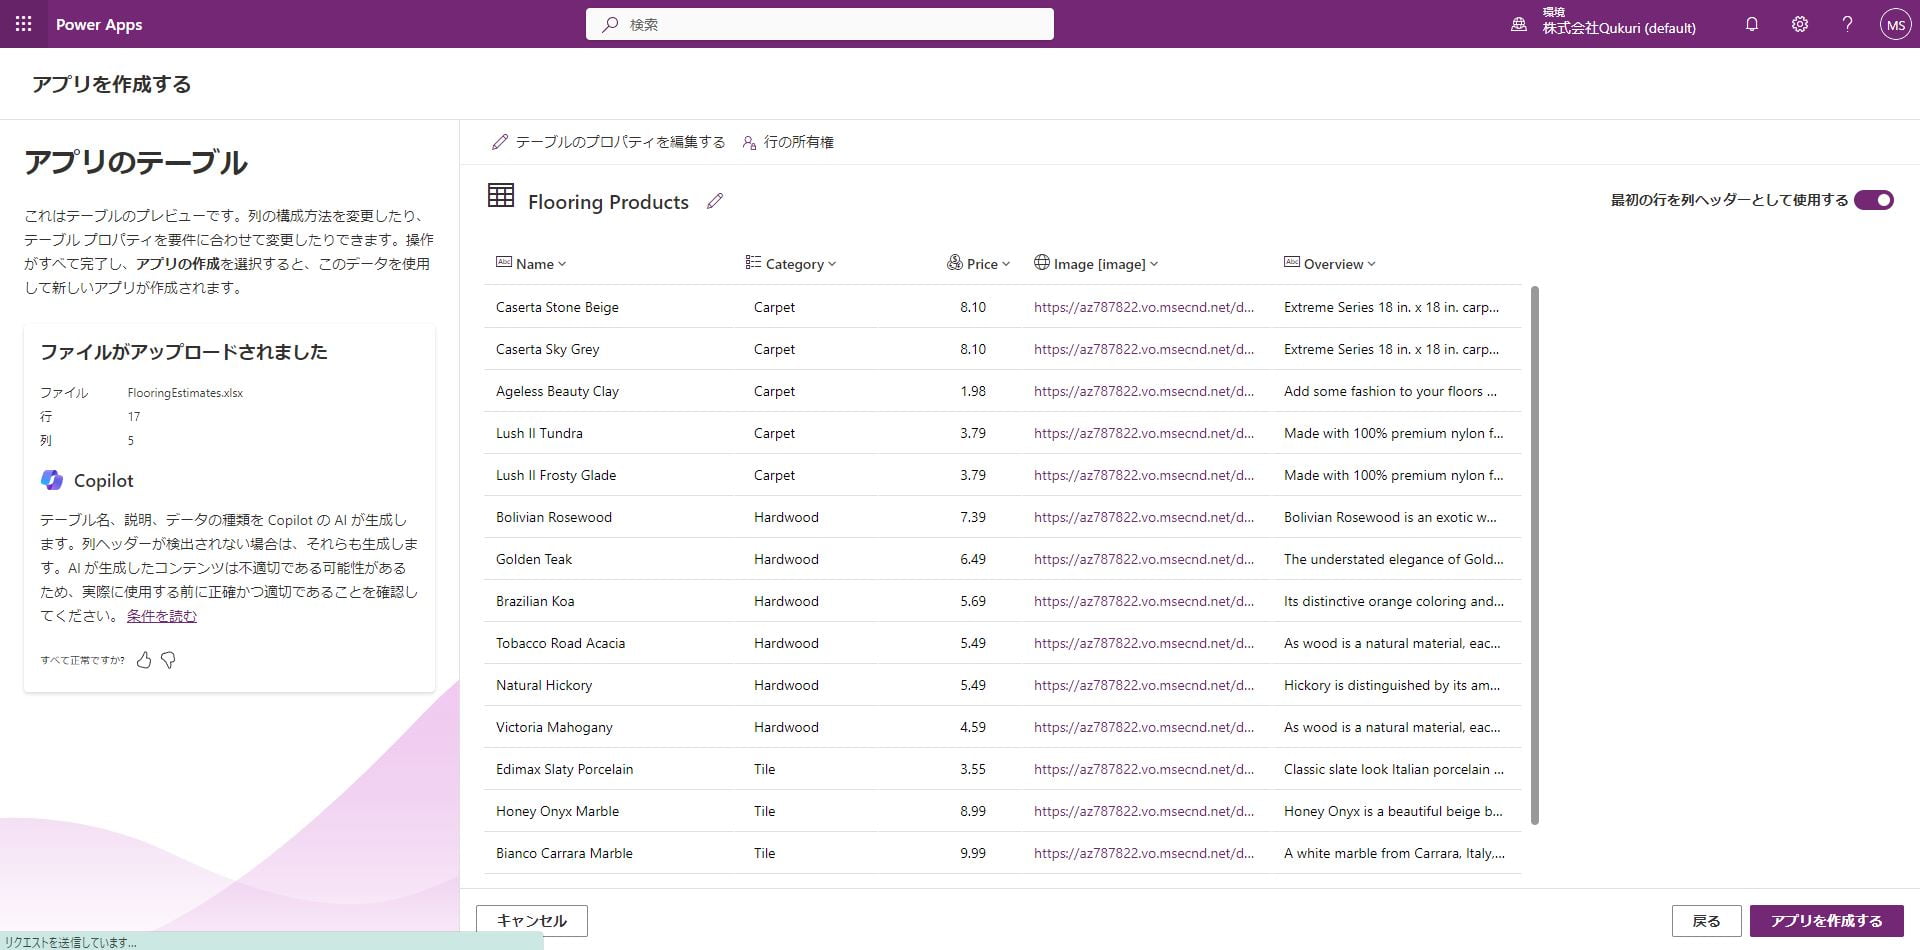Open the app launcher waffle icon
The width and height of the screenshot is (1920, 950).
23,24
